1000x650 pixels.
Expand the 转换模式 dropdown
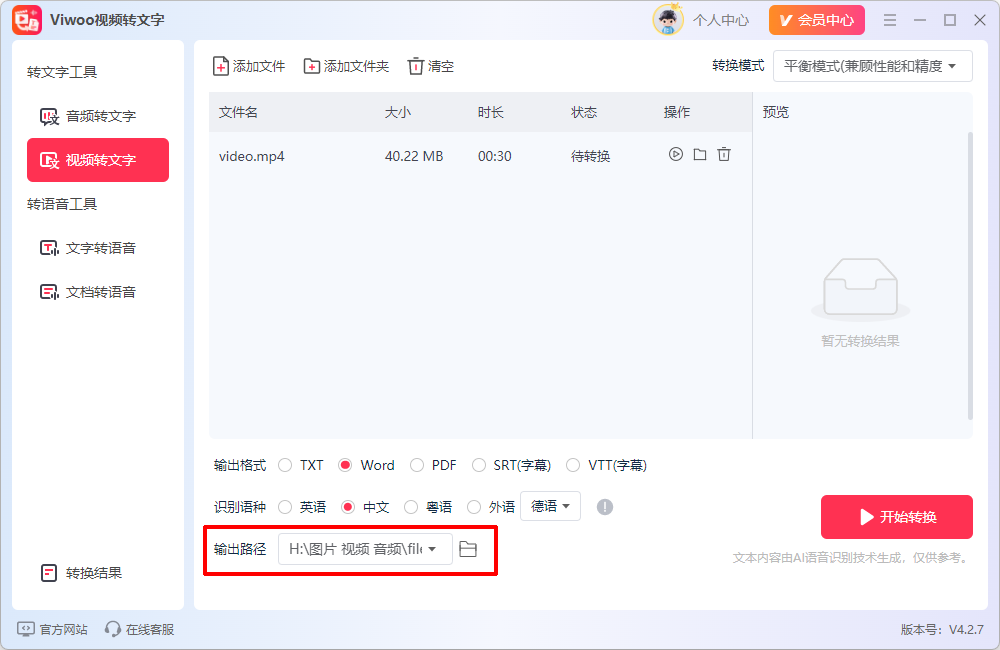872,66
